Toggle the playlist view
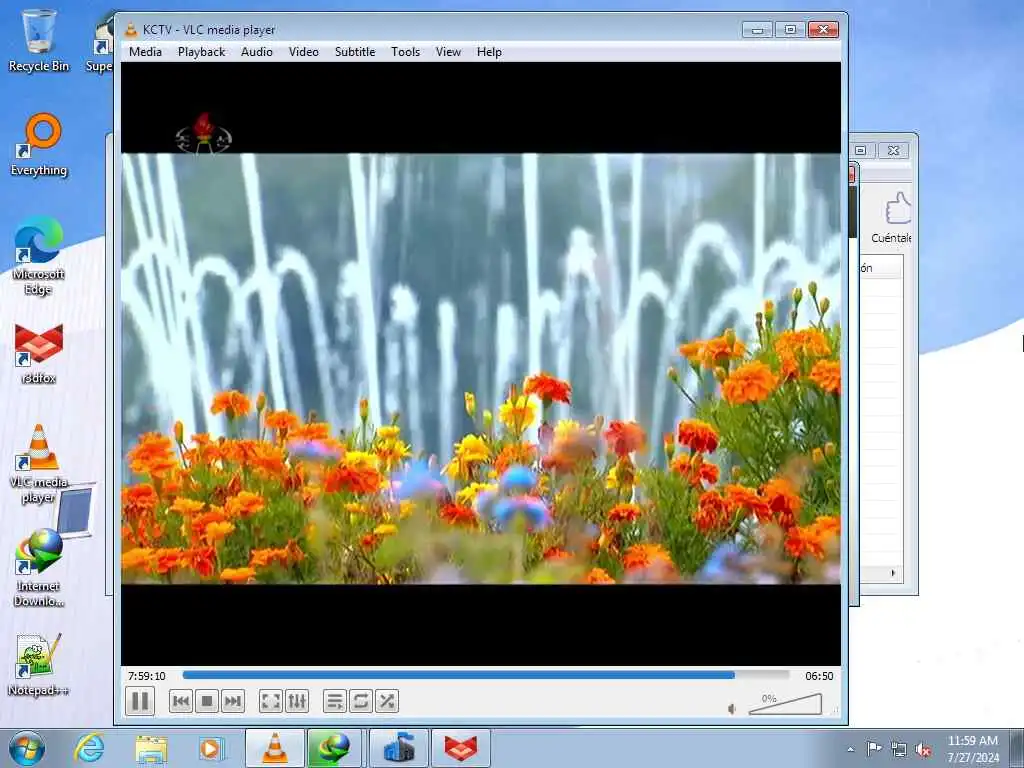This screenshot has width=1024, height=768. [x=334, y=701]
